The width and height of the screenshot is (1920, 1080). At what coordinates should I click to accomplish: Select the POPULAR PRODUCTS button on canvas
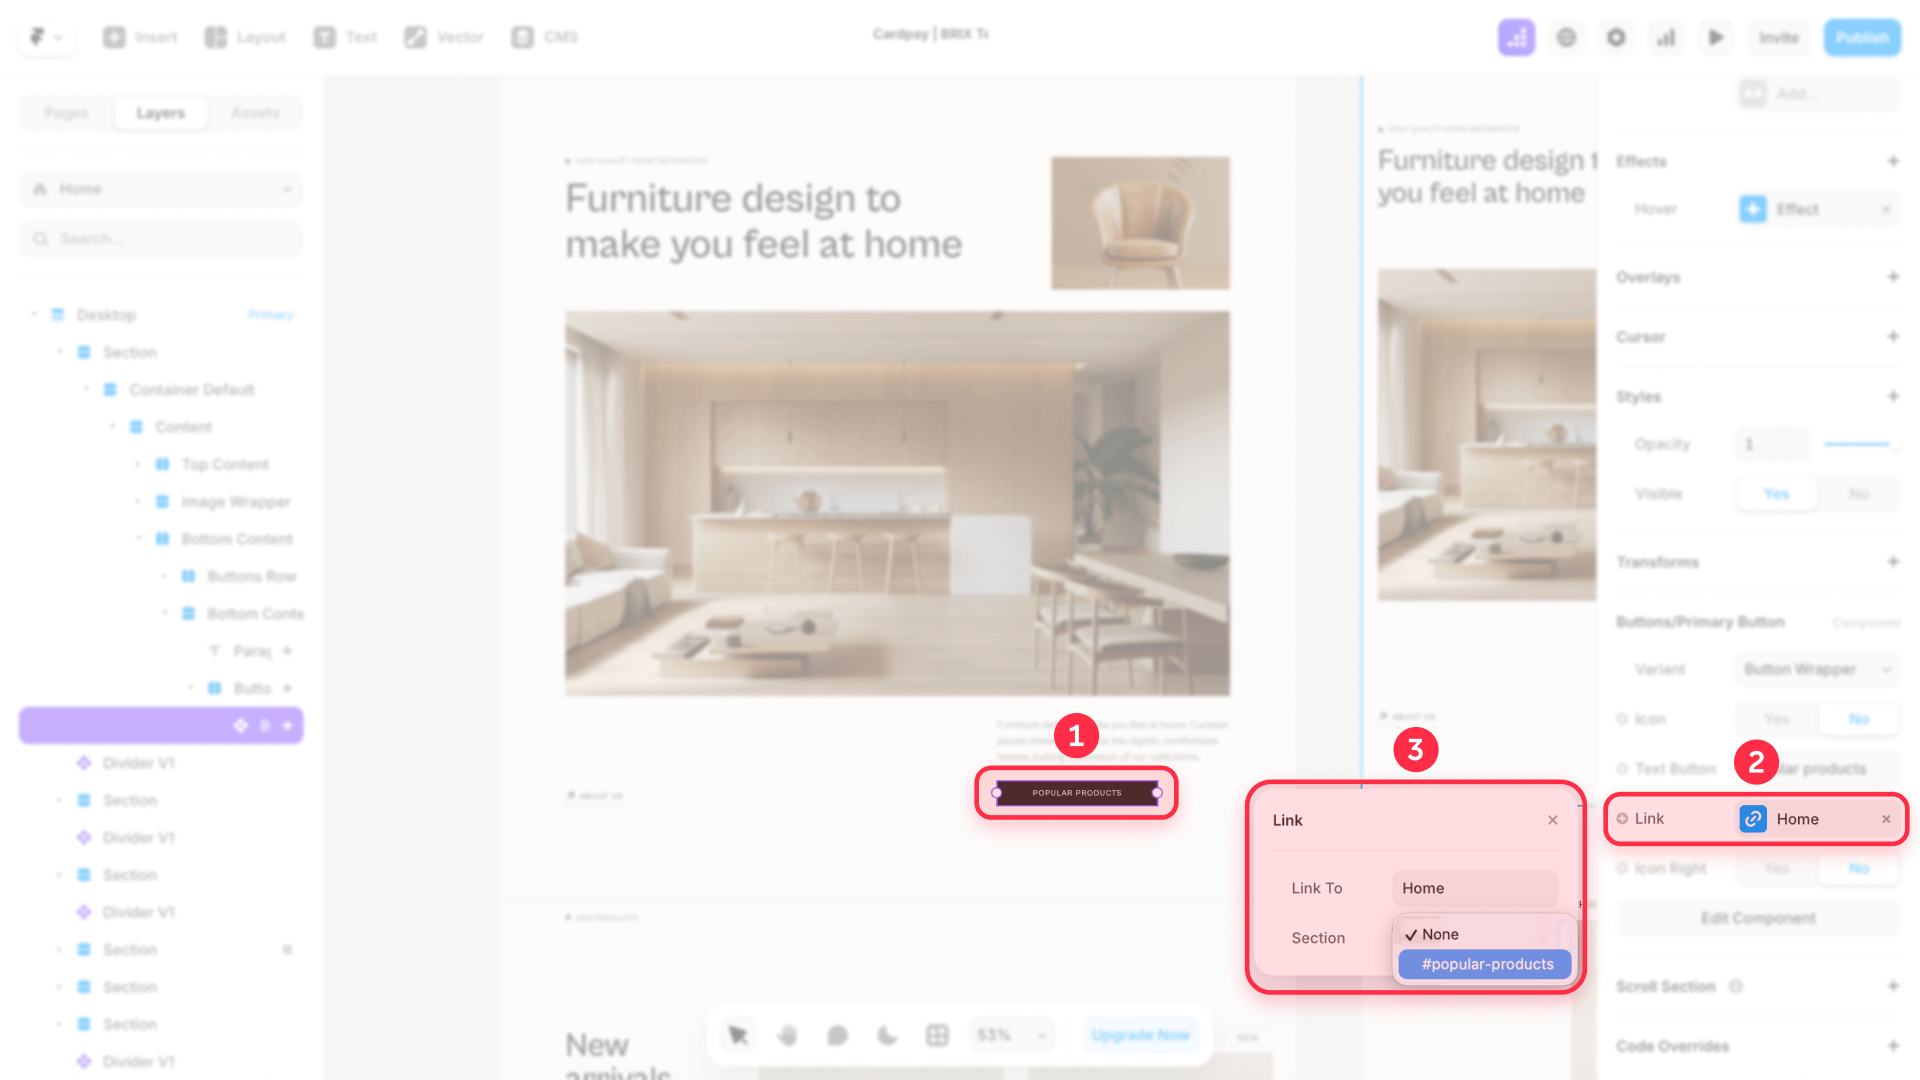coord(1077,793)
